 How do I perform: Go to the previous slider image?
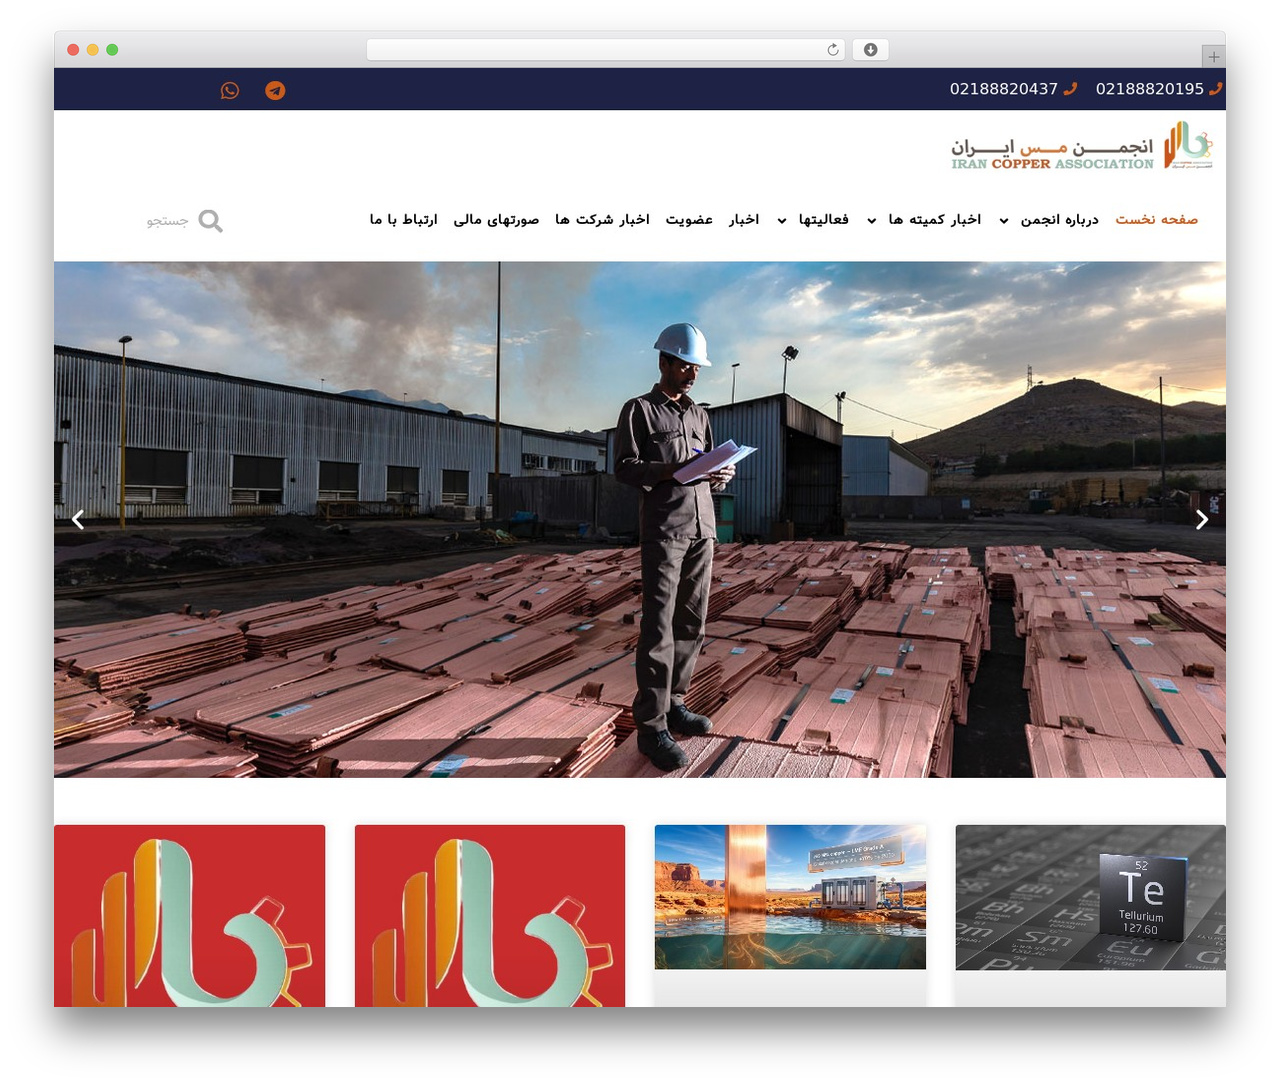pos(78,519)
